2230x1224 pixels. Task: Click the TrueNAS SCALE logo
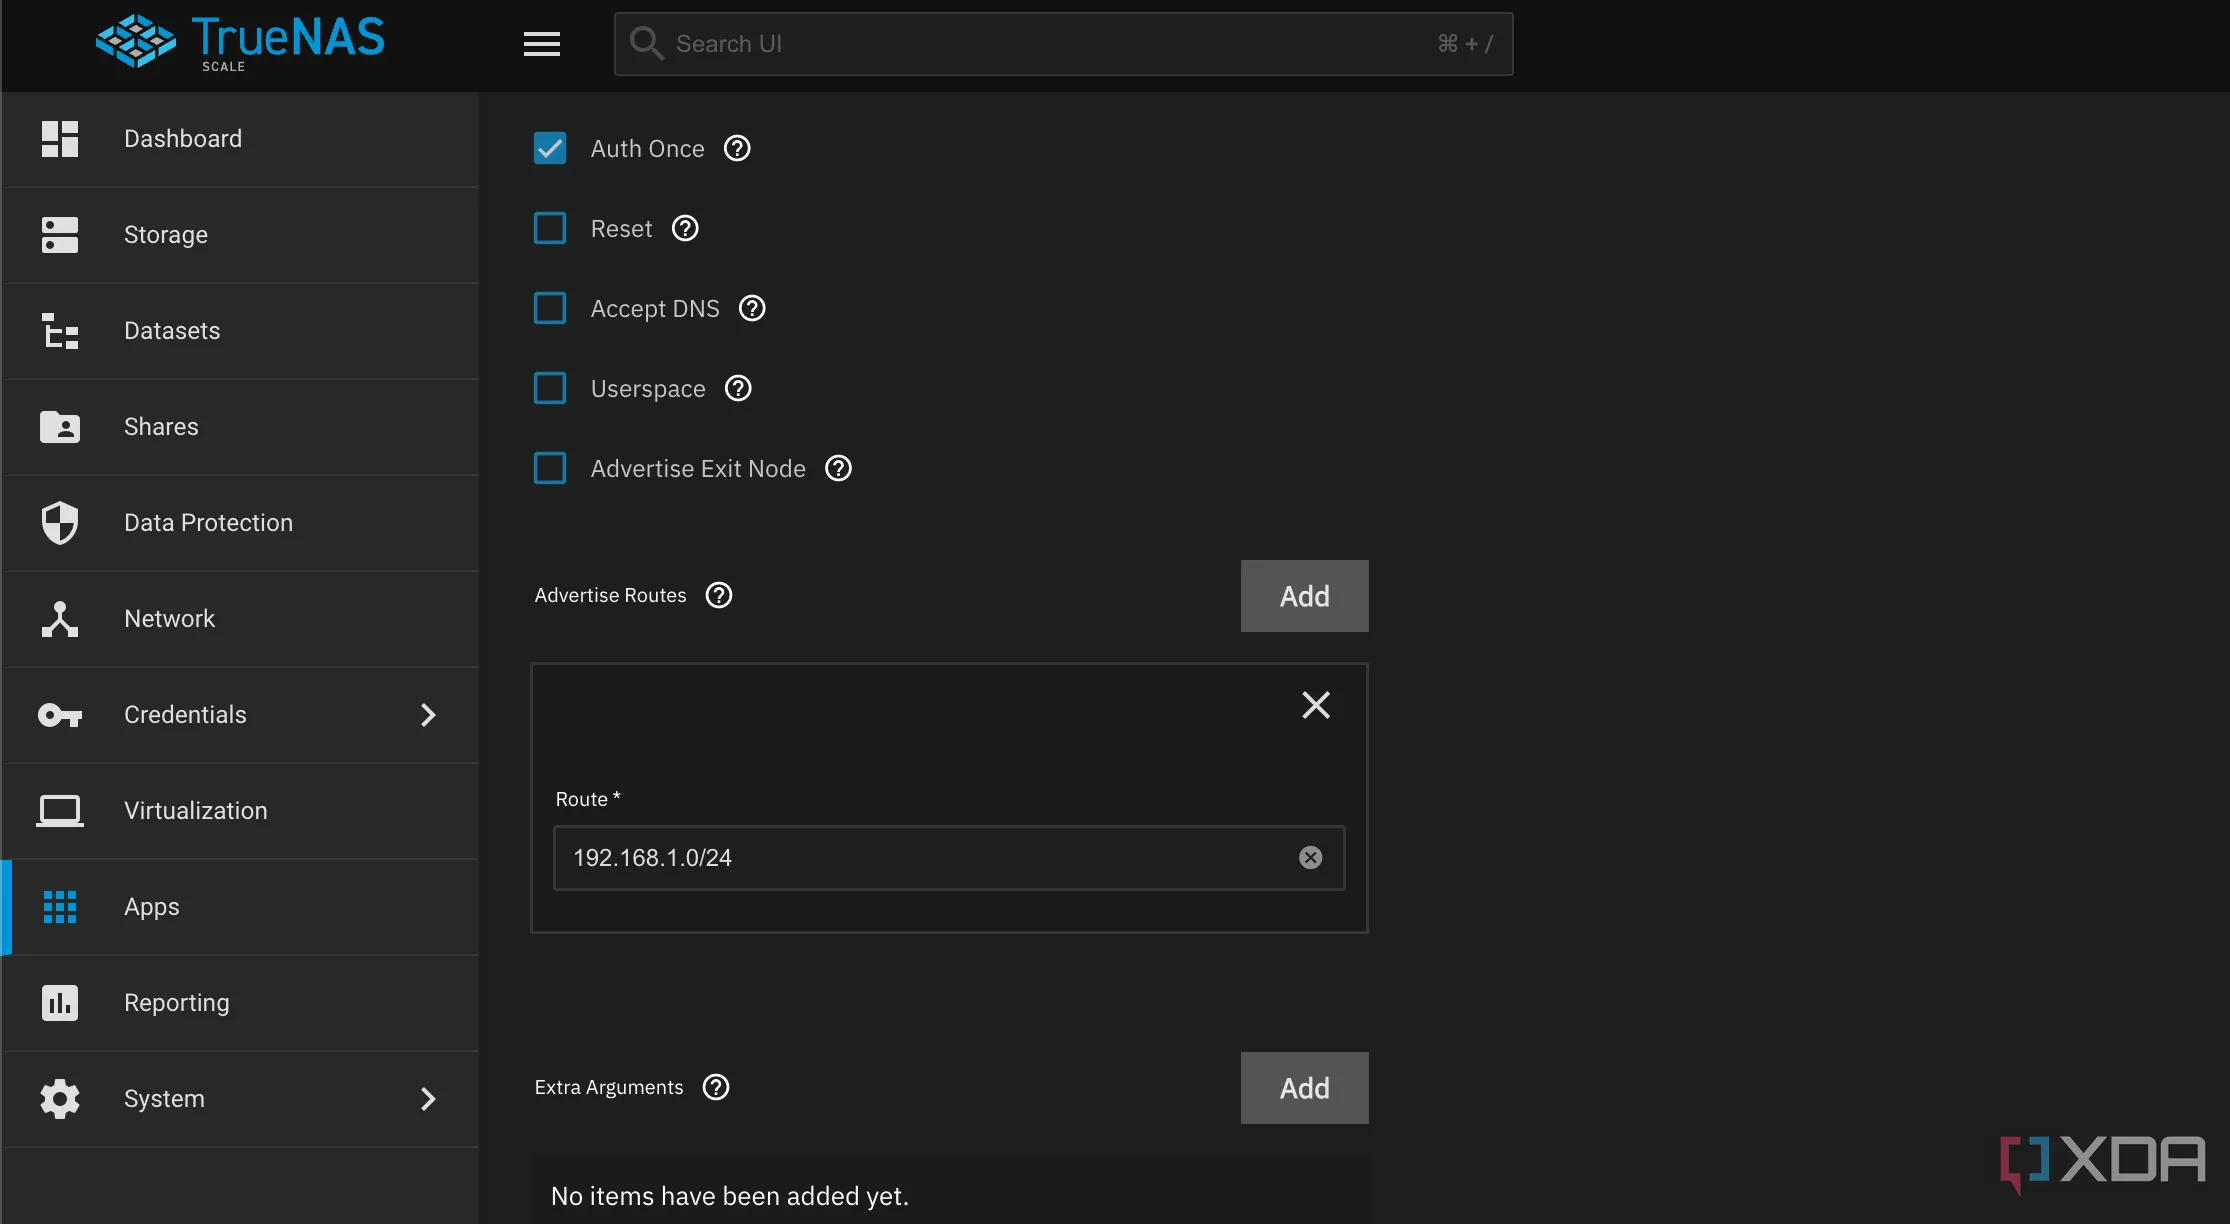pos(240,43)
